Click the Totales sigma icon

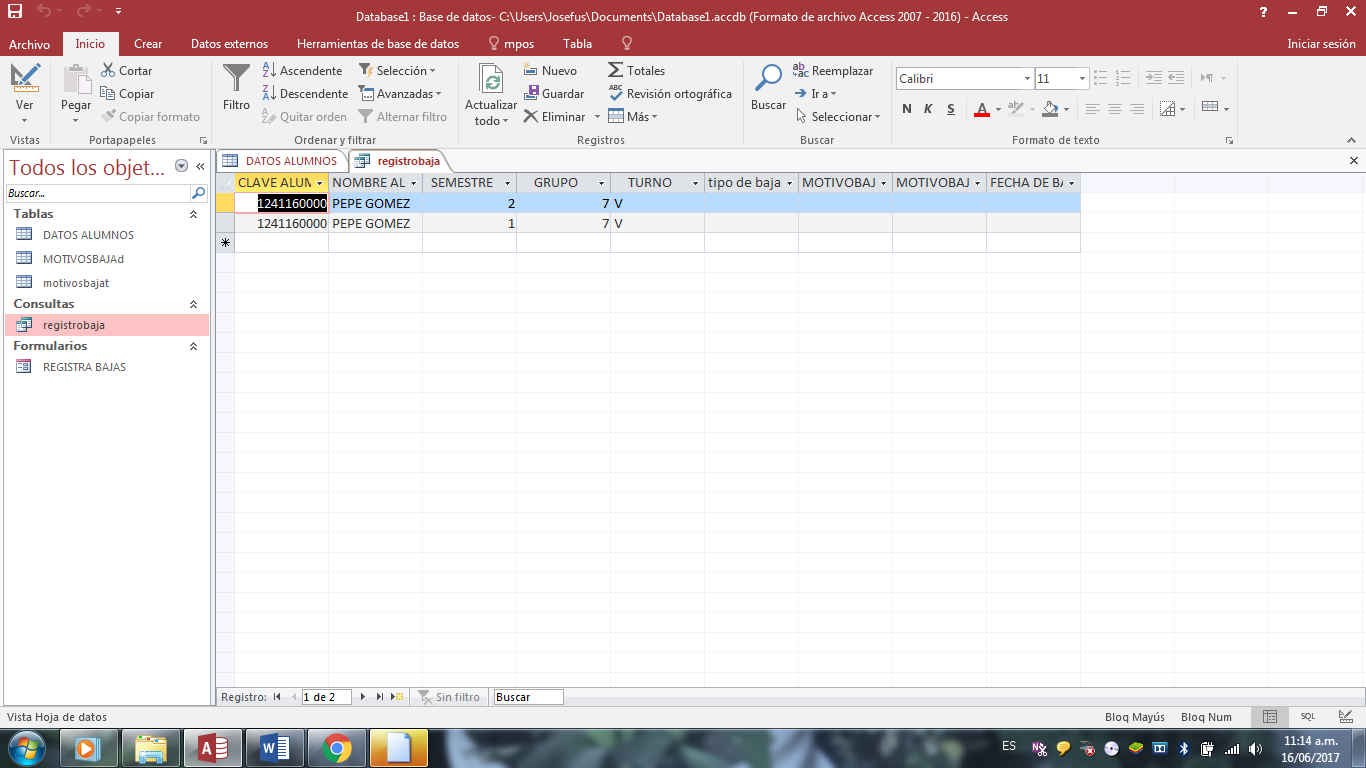point(616,71)
